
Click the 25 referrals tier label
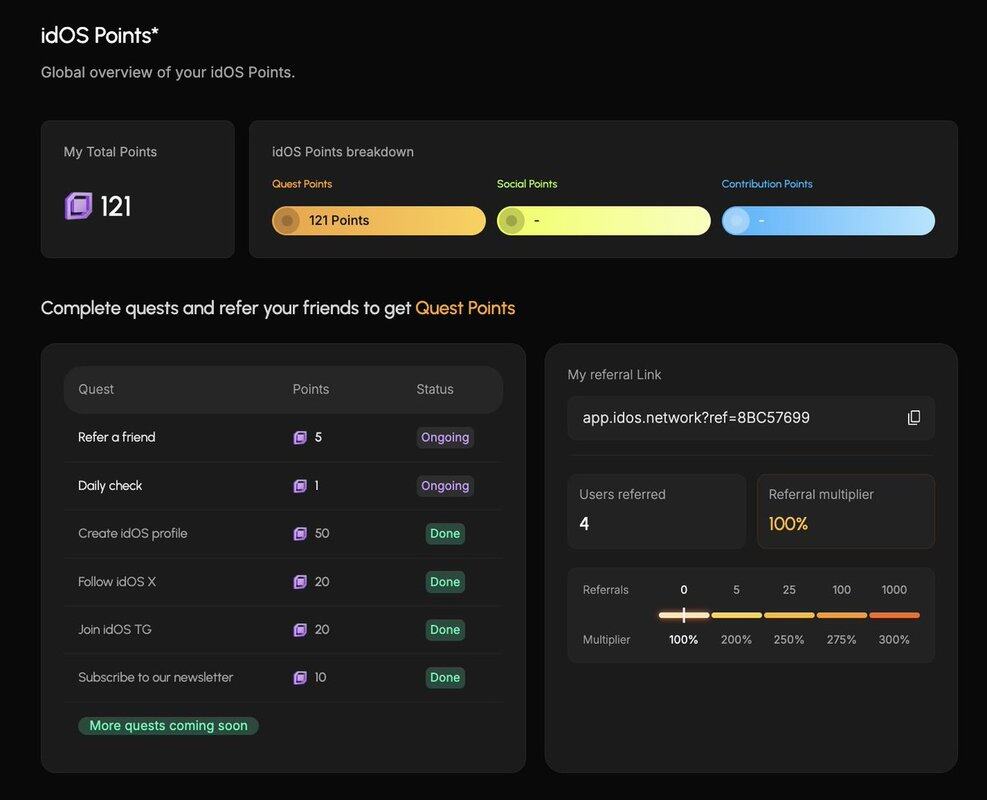789,590
